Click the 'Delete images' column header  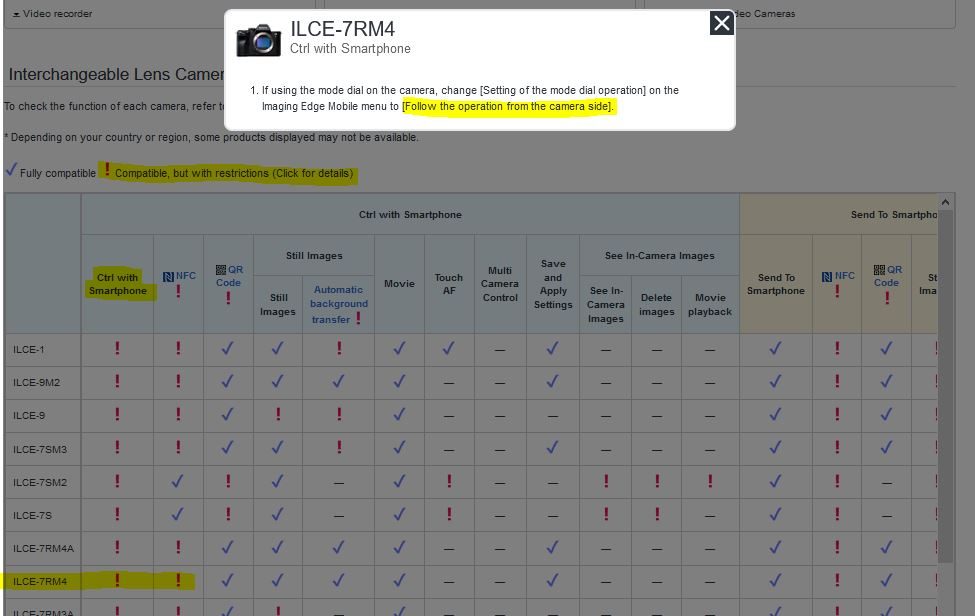coord(657,305)
